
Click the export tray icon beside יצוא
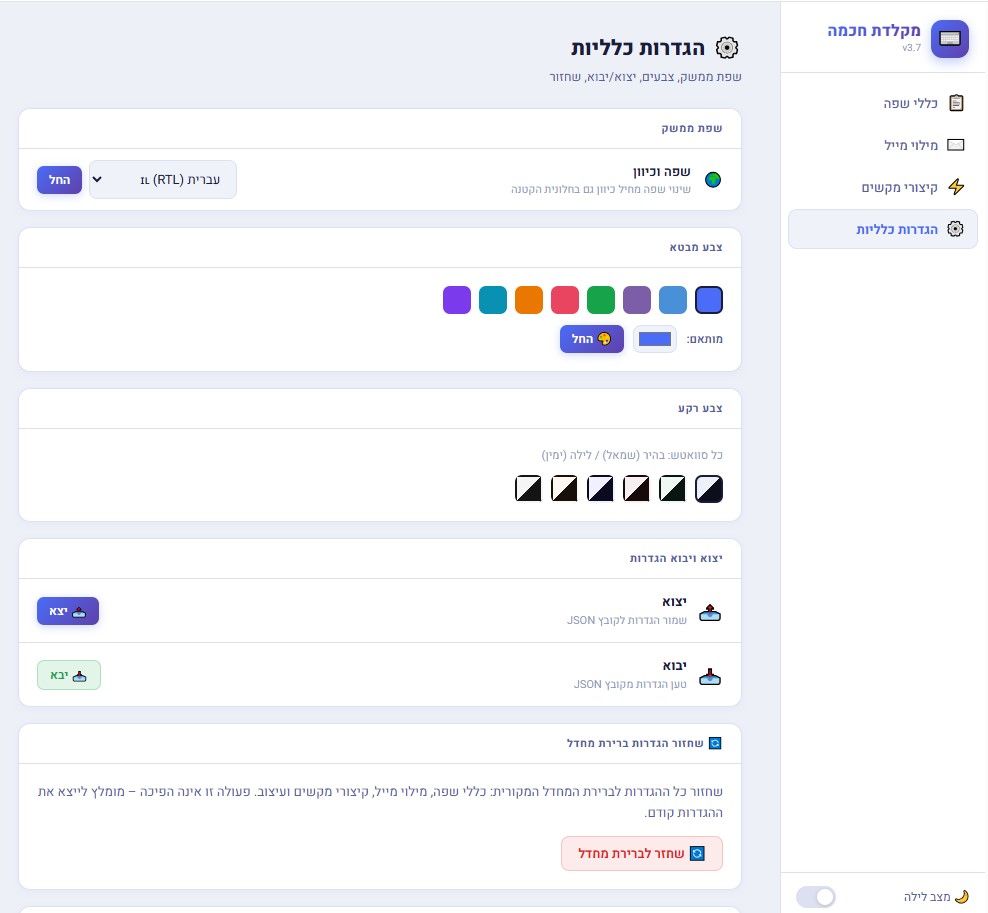[709, 611]
